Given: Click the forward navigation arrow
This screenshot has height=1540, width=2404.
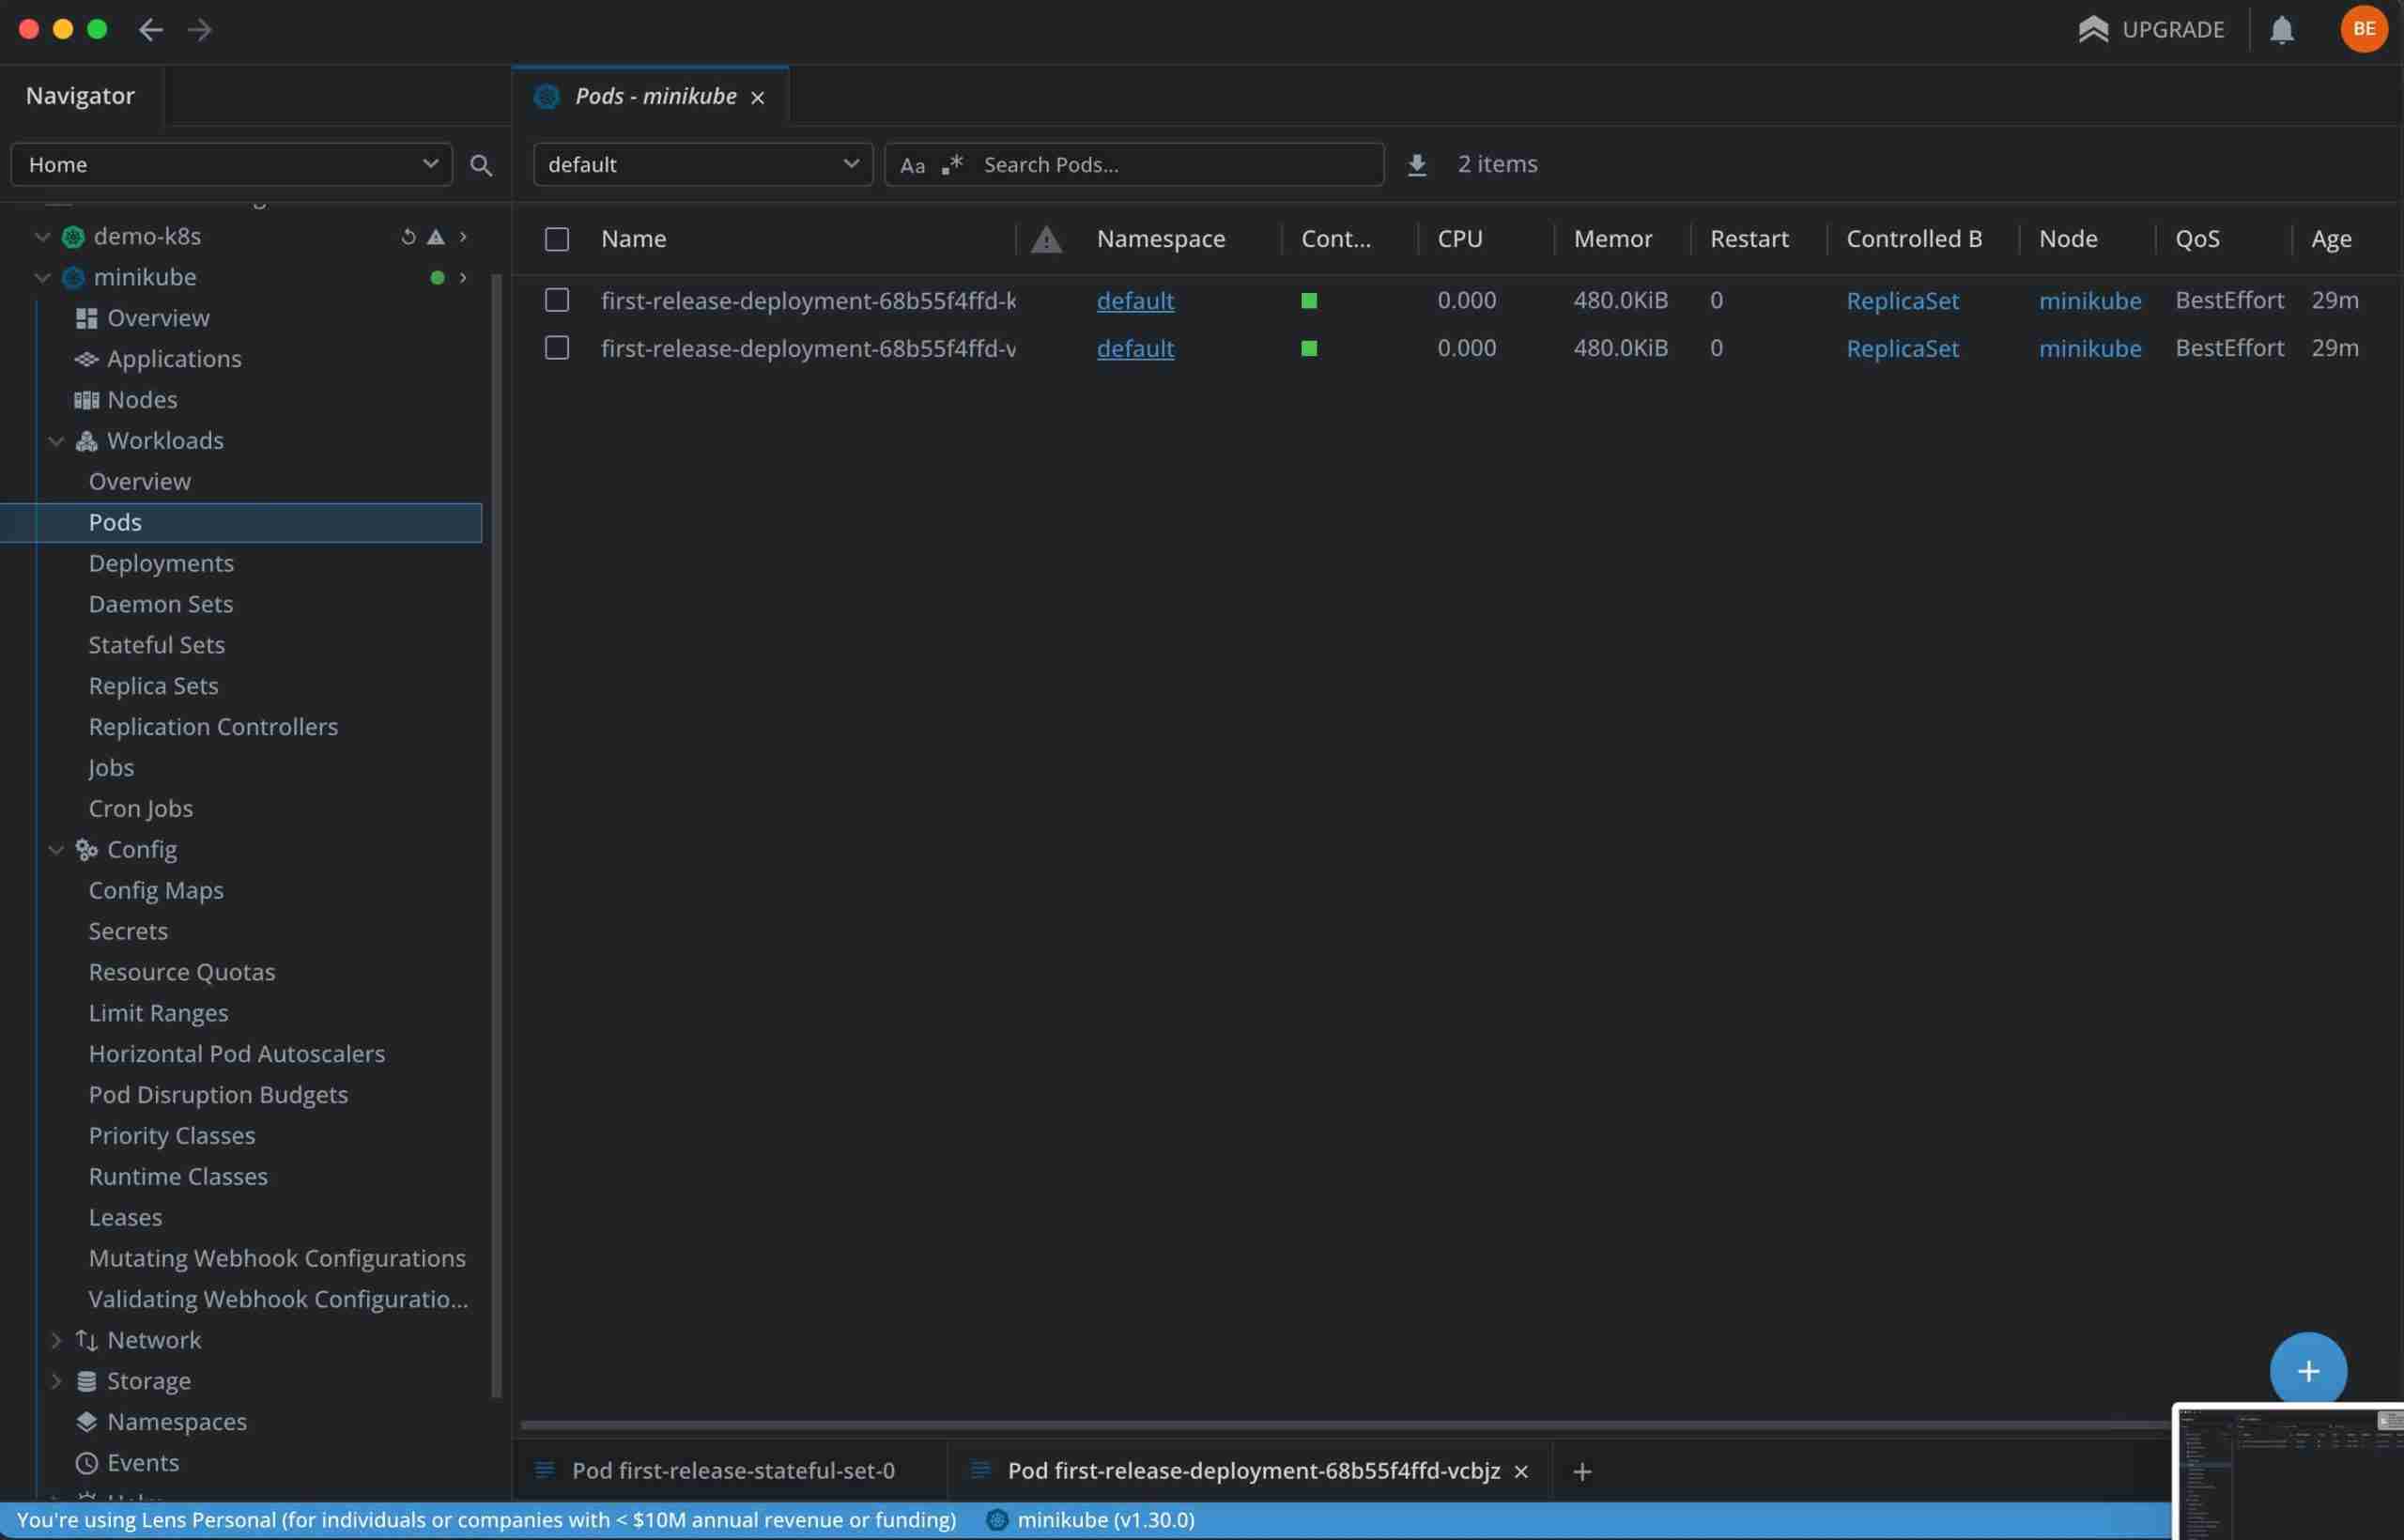Looking at the screenshot, I should [x=199, y=30].
